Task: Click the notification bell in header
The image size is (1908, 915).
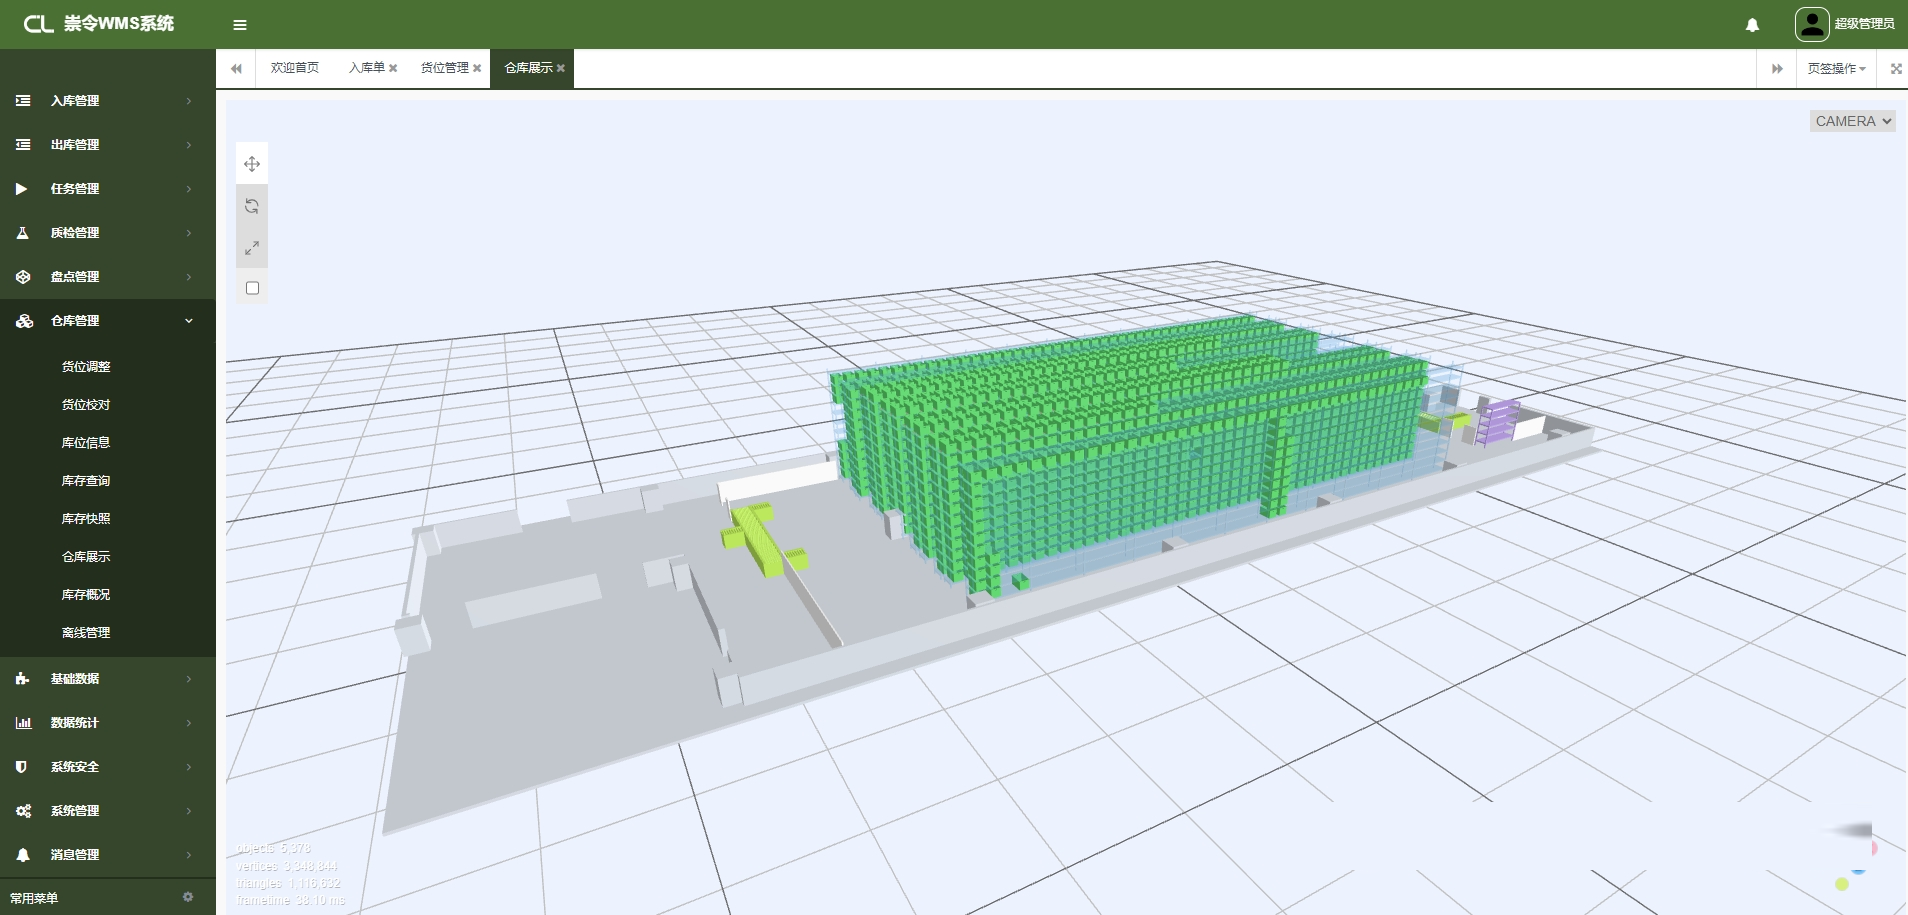Action: coord(1752,25)
